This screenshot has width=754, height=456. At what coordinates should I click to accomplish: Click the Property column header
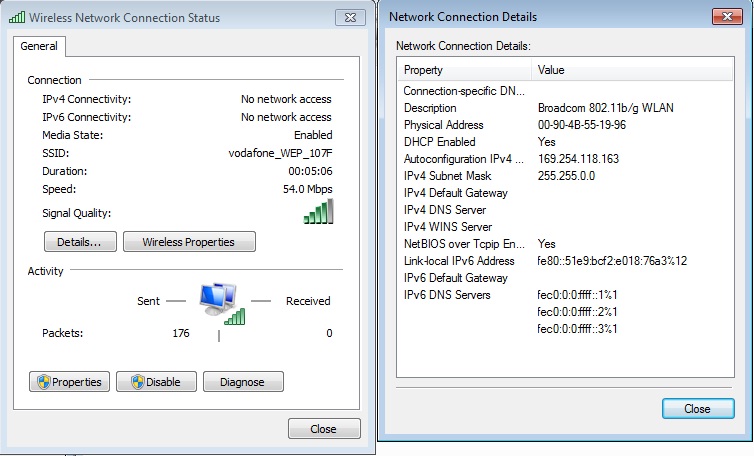(x=464, y=71)
